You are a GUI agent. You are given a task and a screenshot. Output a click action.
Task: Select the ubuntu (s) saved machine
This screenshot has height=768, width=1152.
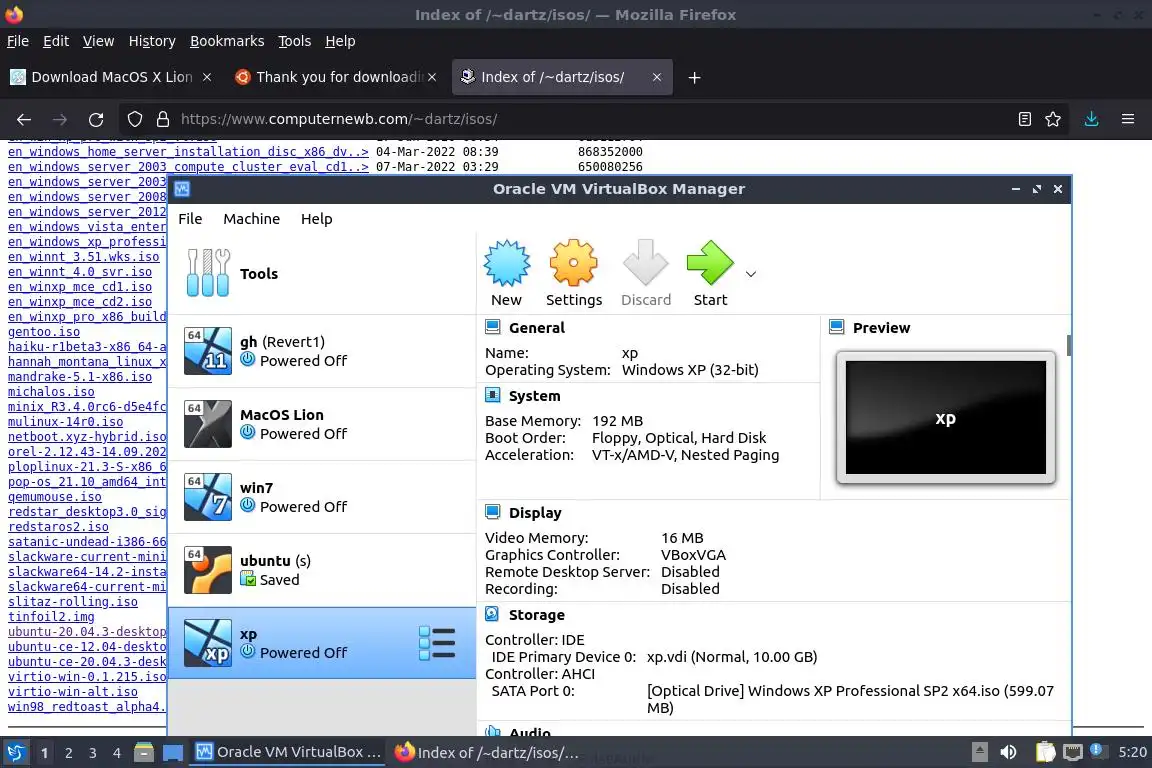(322, 570)
